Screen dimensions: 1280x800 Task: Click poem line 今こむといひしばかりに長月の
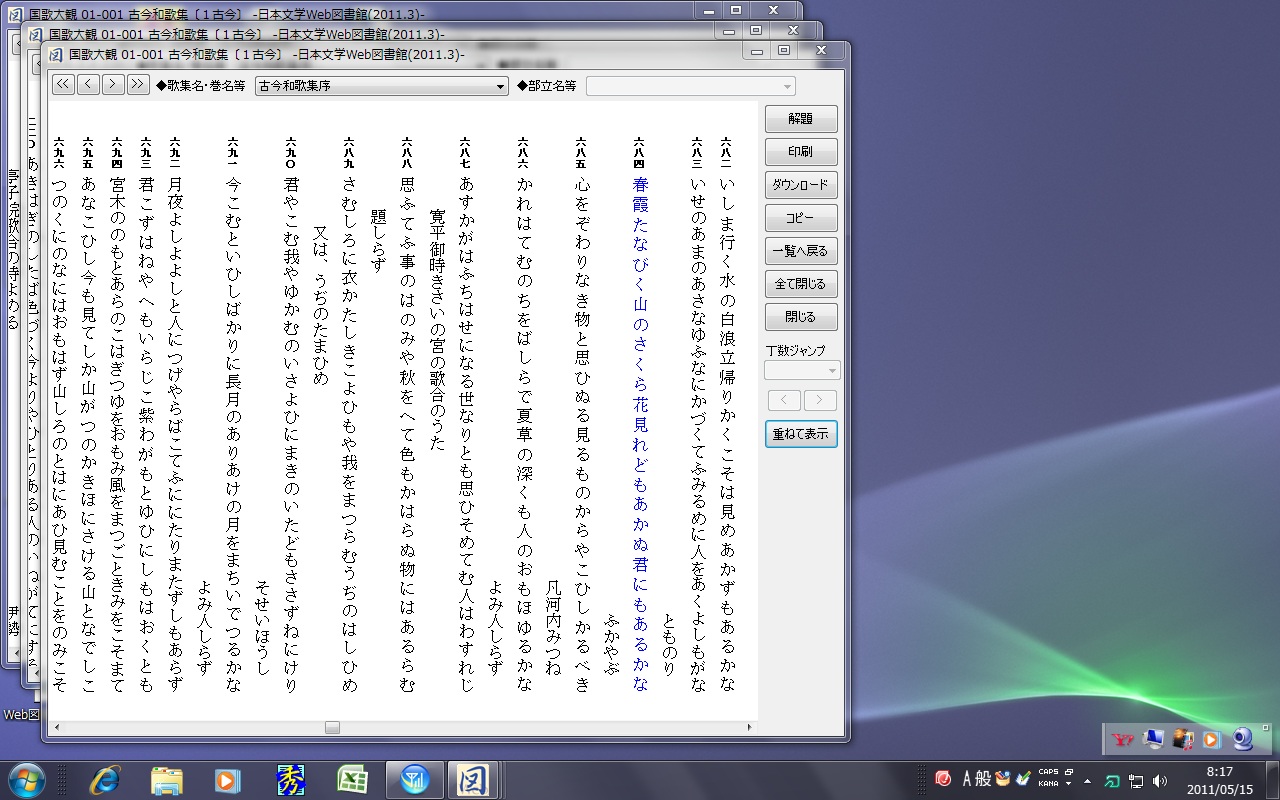point(233,434)
